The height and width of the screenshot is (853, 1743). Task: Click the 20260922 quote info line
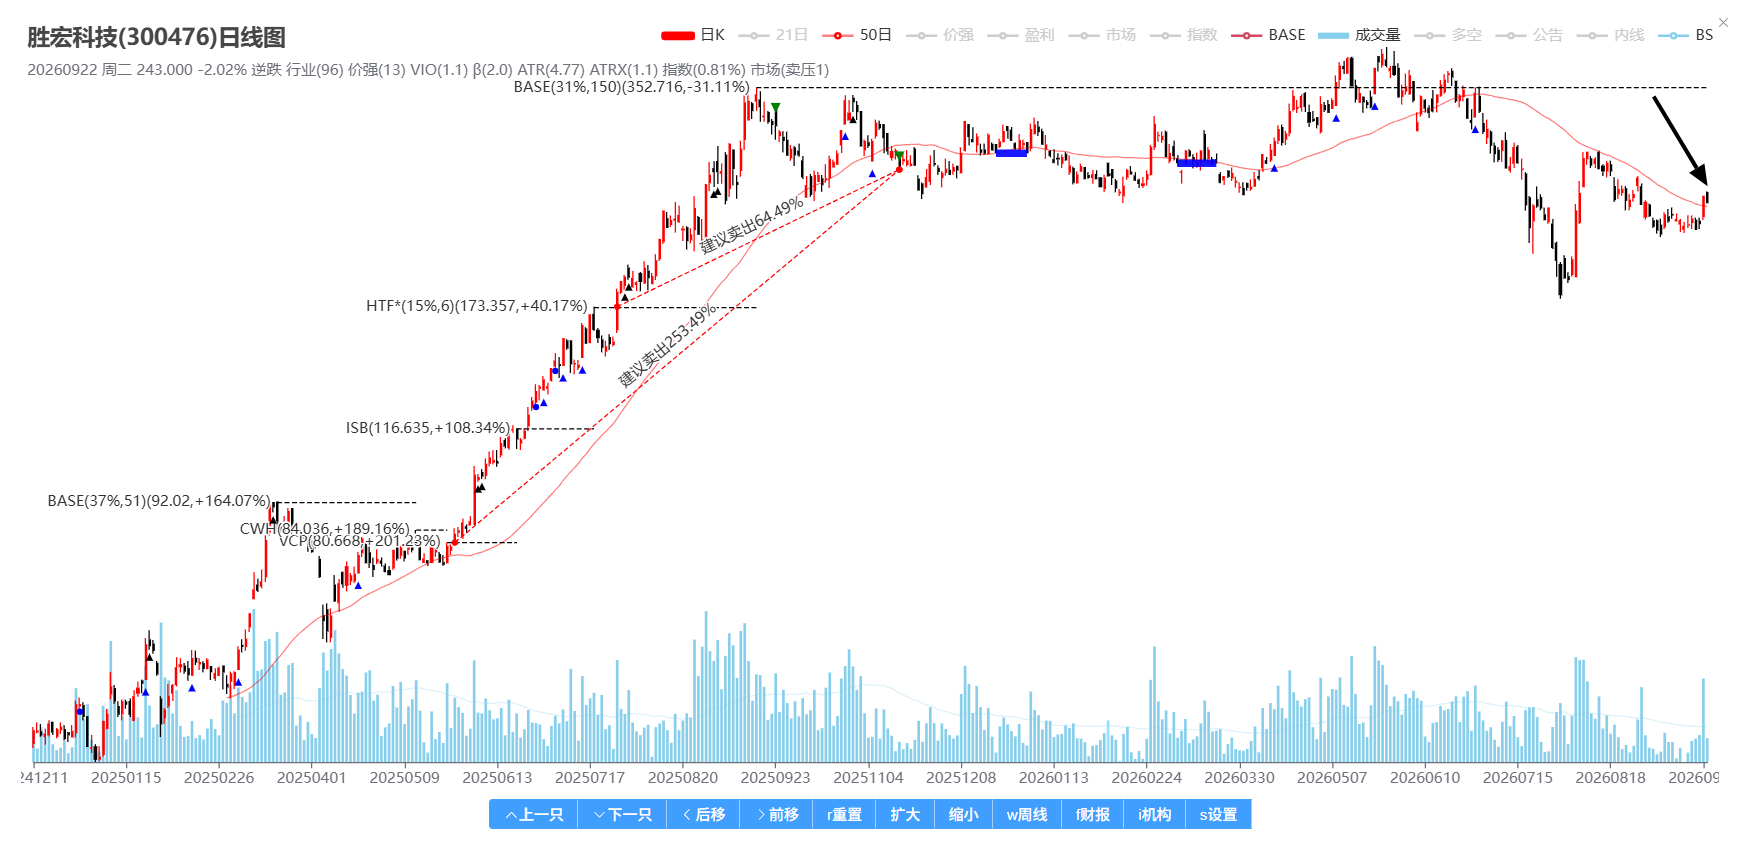click(428, 70)
